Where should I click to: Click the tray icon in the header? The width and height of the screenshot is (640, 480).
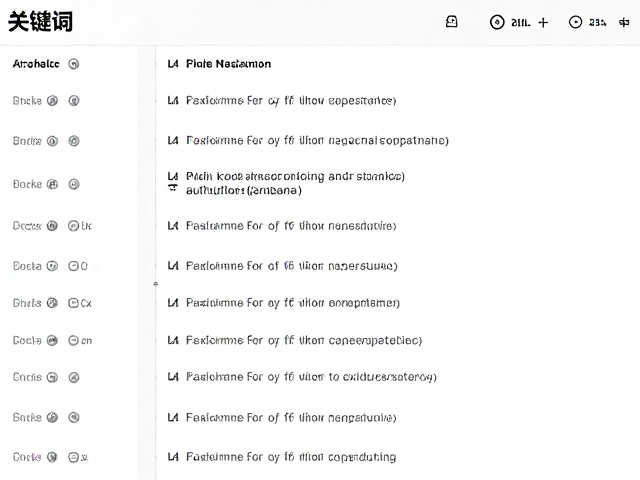click(451, 22)
